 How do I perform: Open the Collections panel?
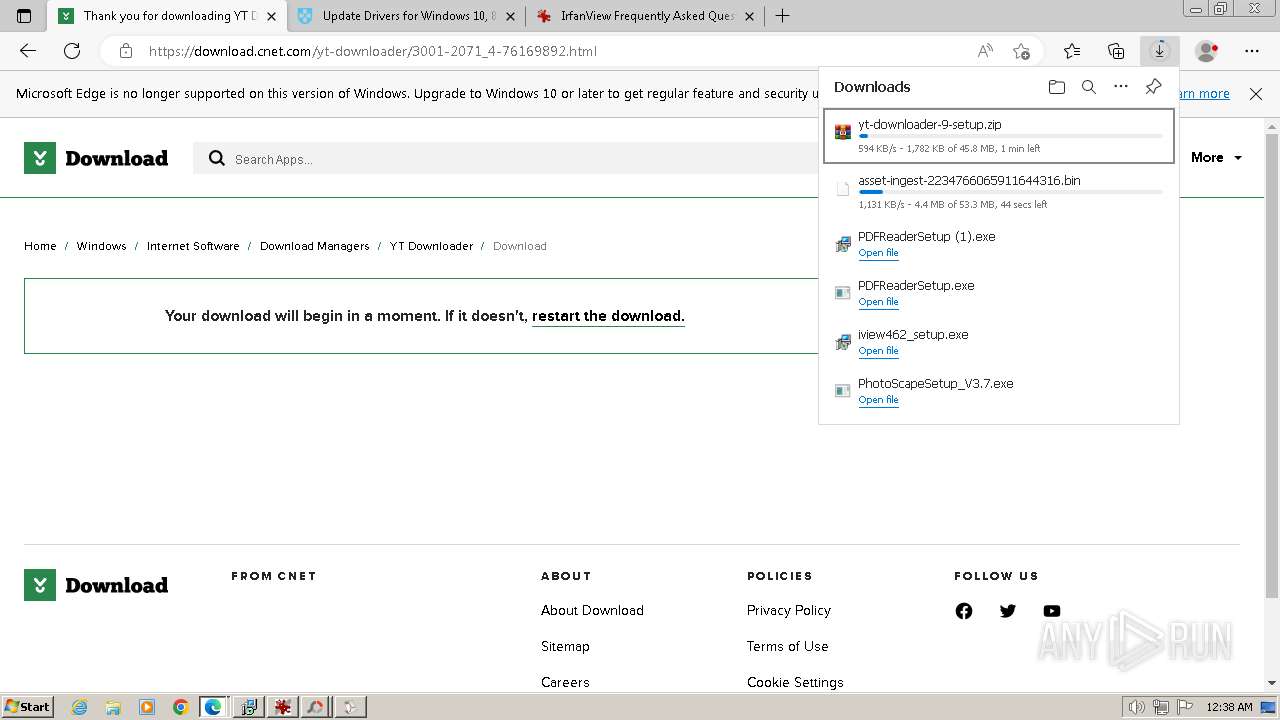click(1116, 51)
